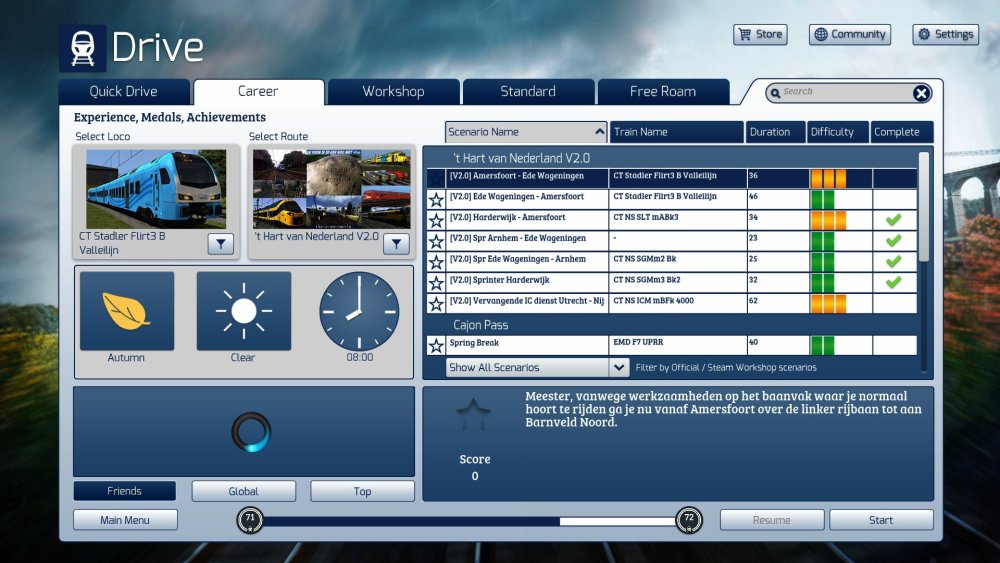The height and width of the screenshot is (563, 1000).
Task: Open the route filter dropdown
Action: [x=396, y=244]
